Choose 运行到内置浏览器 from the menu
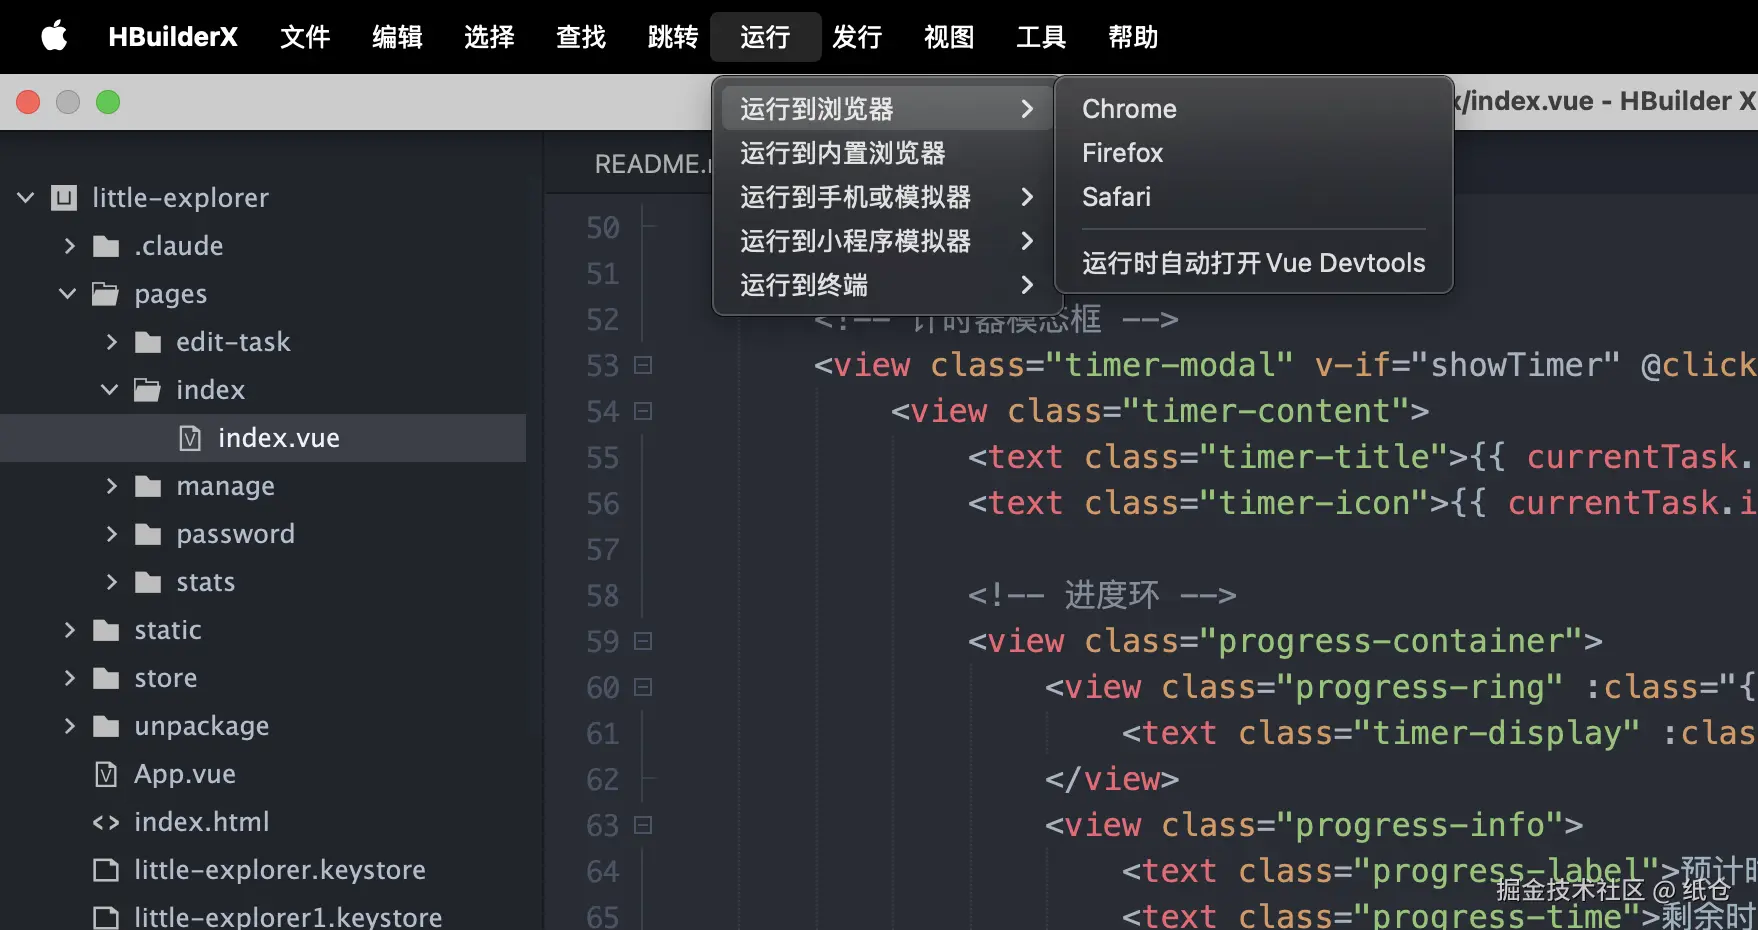The height and width of the screenshot is (930, 1758). (x=886, y=153)
